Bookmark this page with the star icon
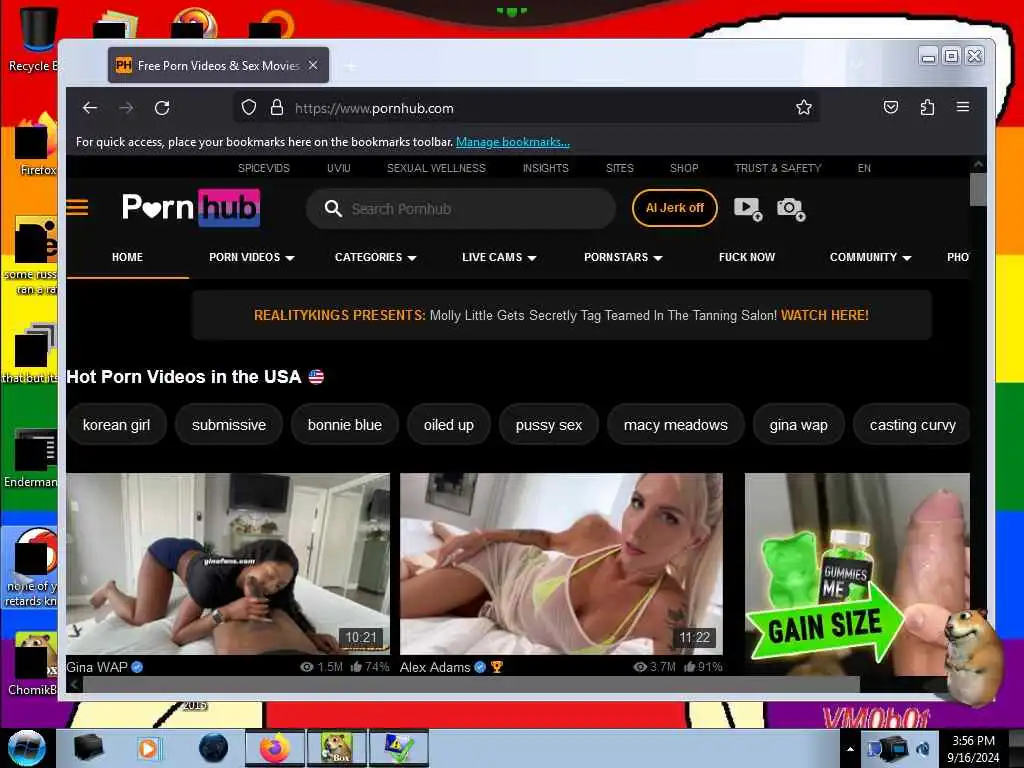 [804, 108]
